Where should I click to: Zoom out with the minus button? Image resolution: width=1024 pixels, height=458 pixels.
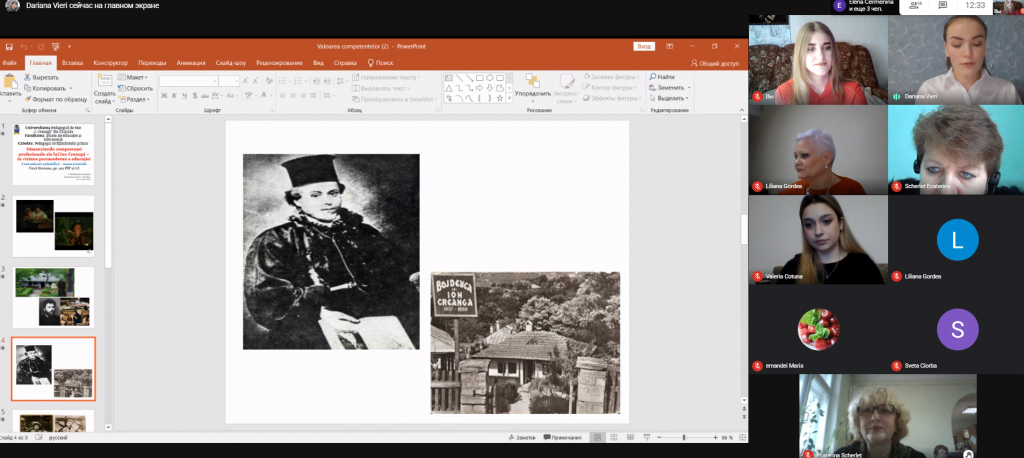(658, 437)
